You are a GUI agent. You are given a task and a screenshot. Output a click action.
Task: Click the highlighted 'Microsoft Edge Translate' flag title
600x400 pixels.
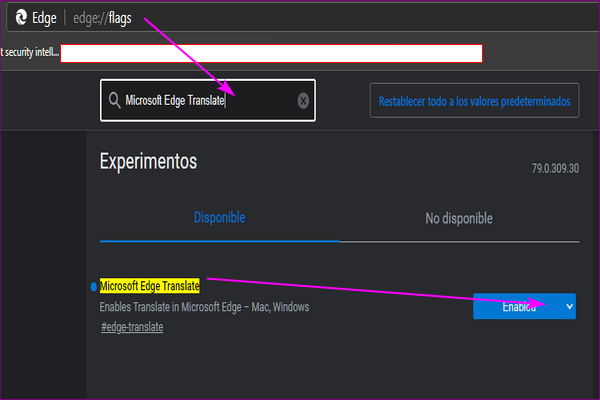pos(150,286)
